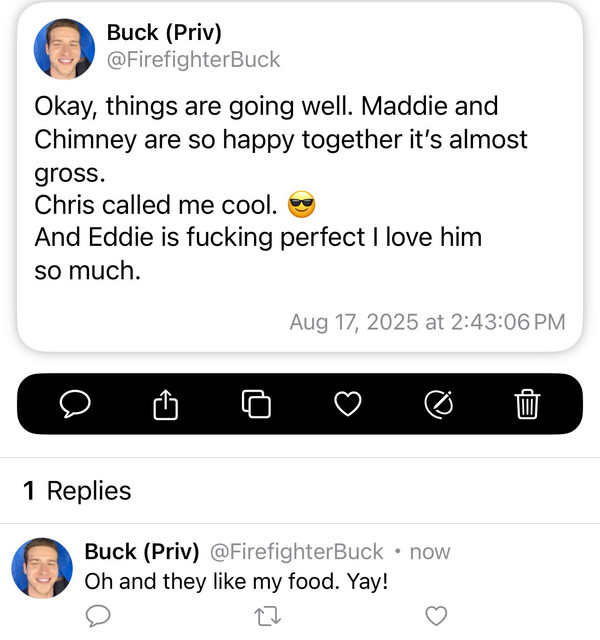Tap the edit pencil circle icon
Screen dimensions: 600x640
pyautogui.click(x=438, y=404)
